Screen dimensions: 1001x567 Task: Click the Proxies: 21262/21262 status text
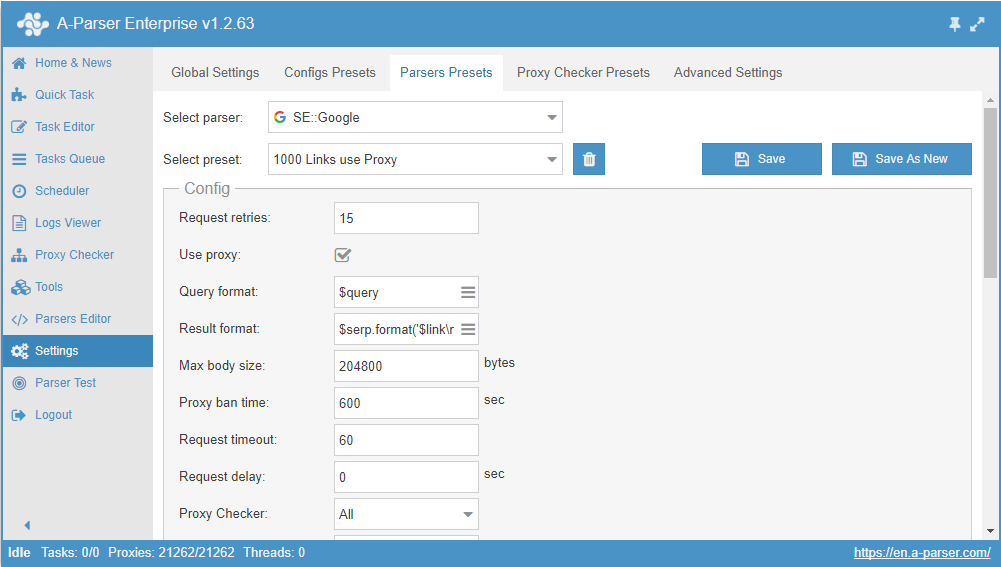[171, 552]
